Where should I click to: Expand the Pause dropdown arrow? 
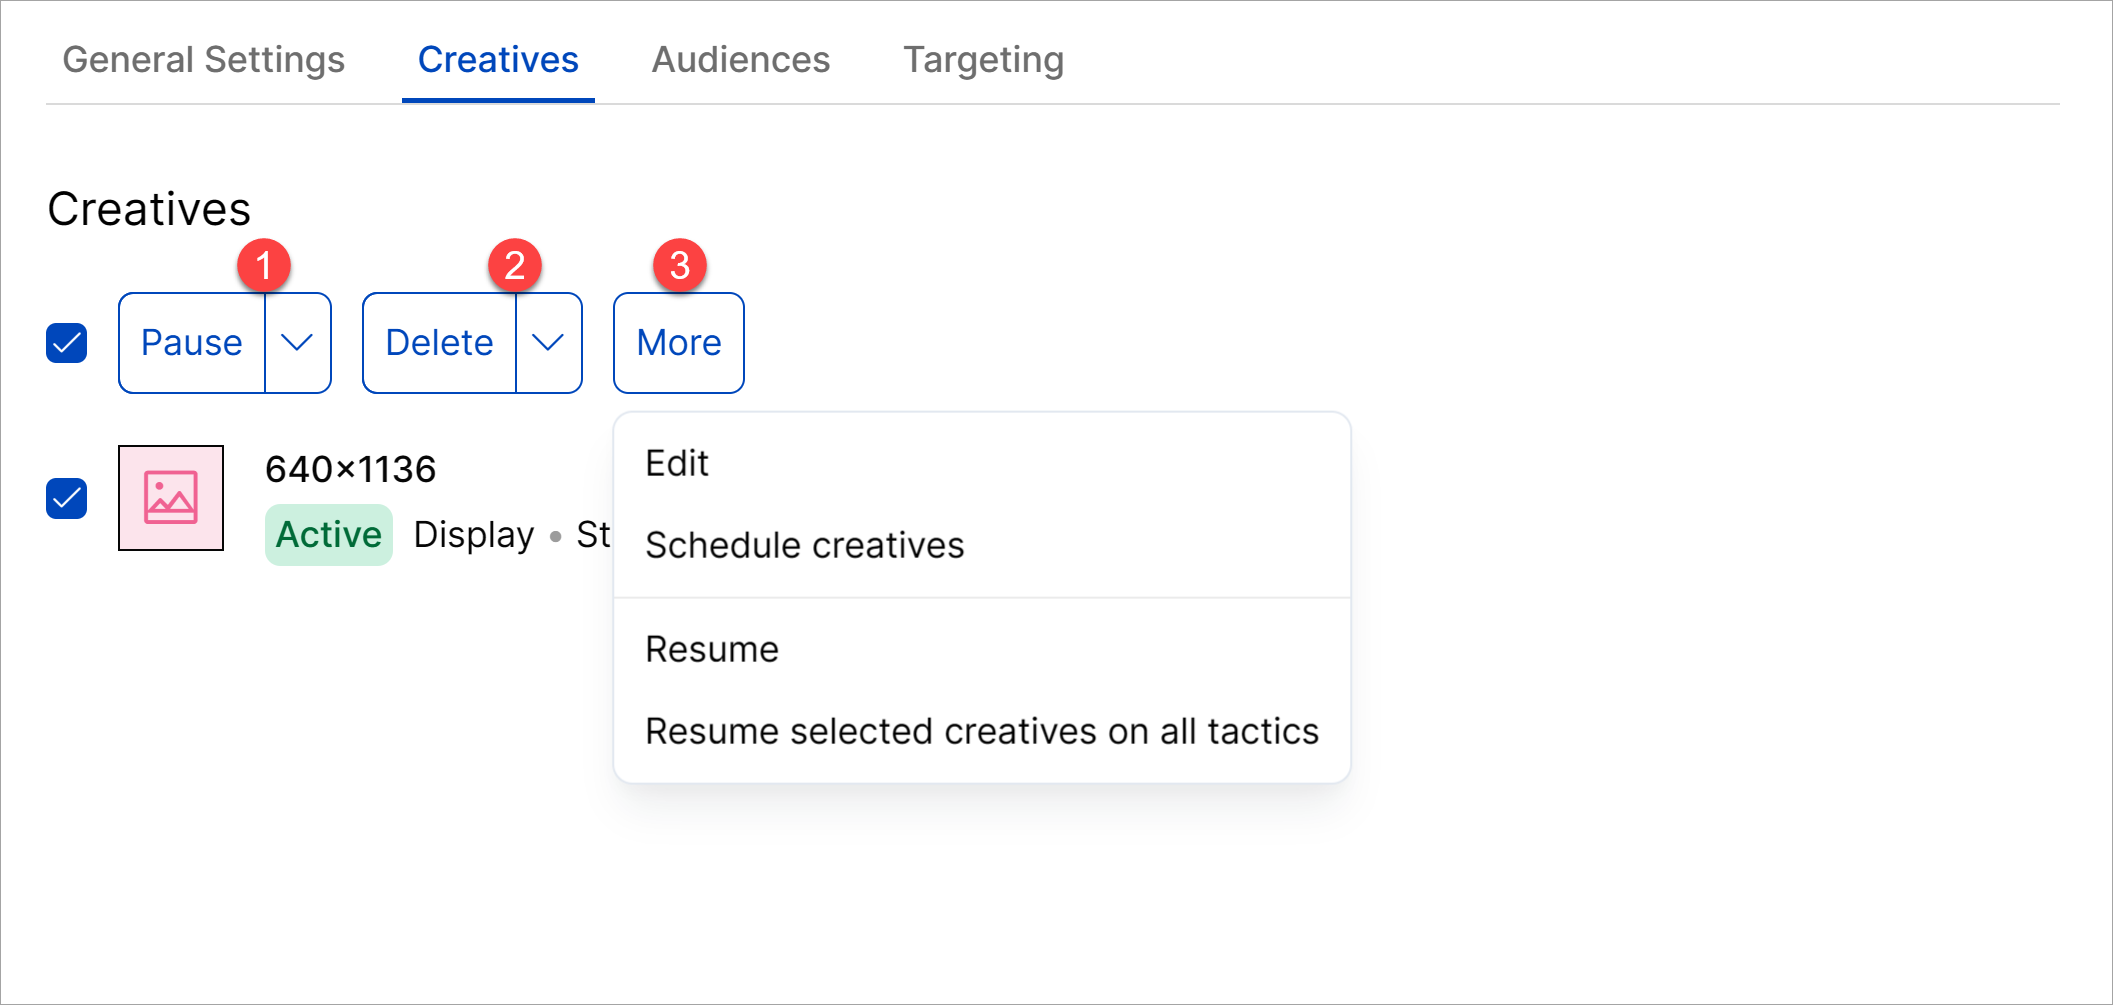298,343
